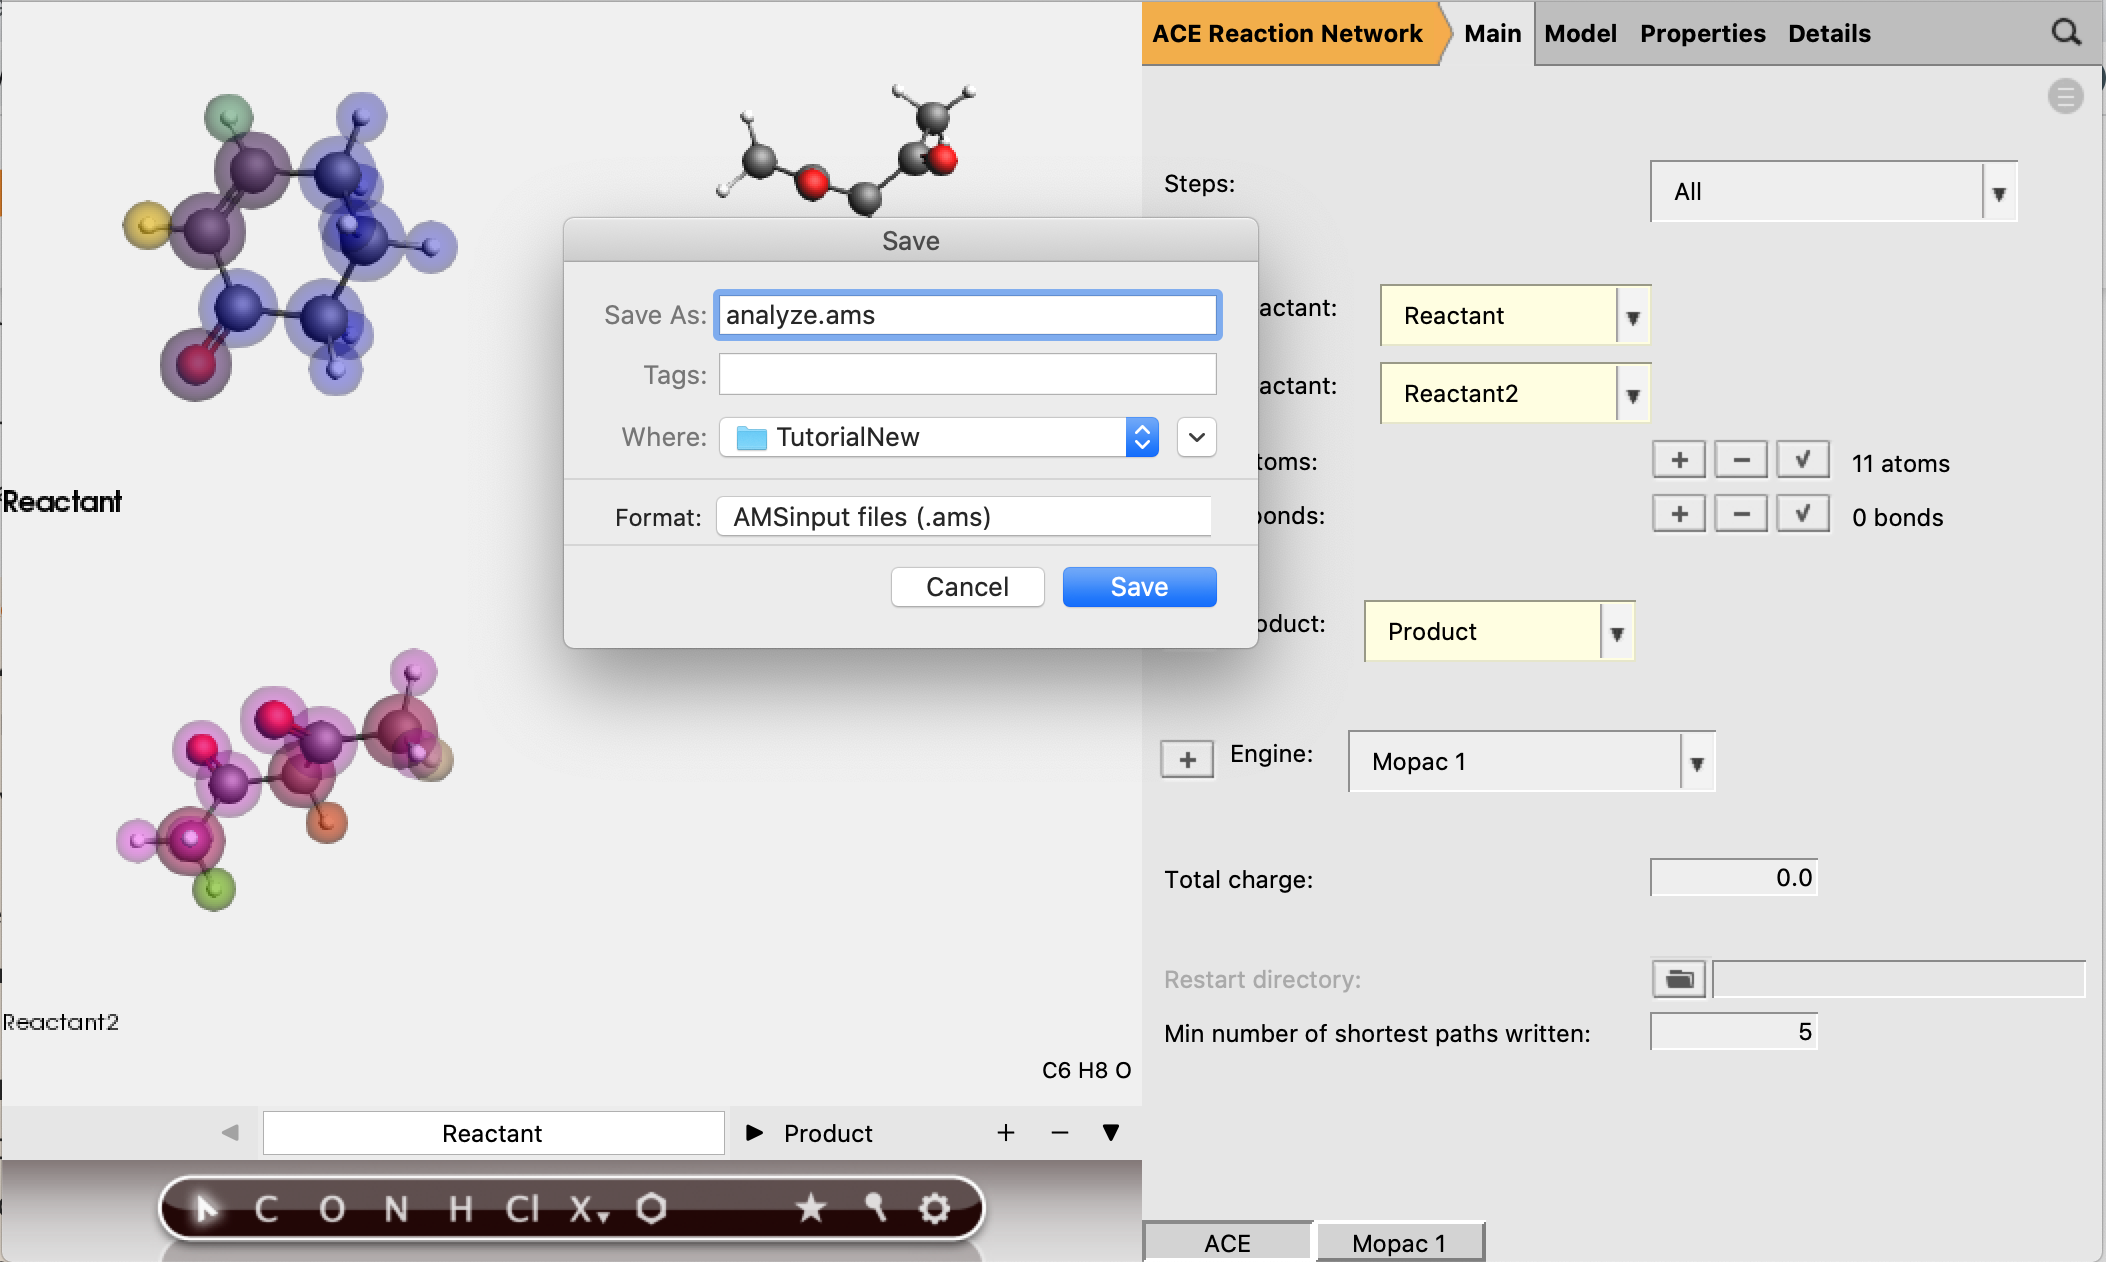
Task: Open the Mopac 1 tab at the bottom
Action: 1400,1242
